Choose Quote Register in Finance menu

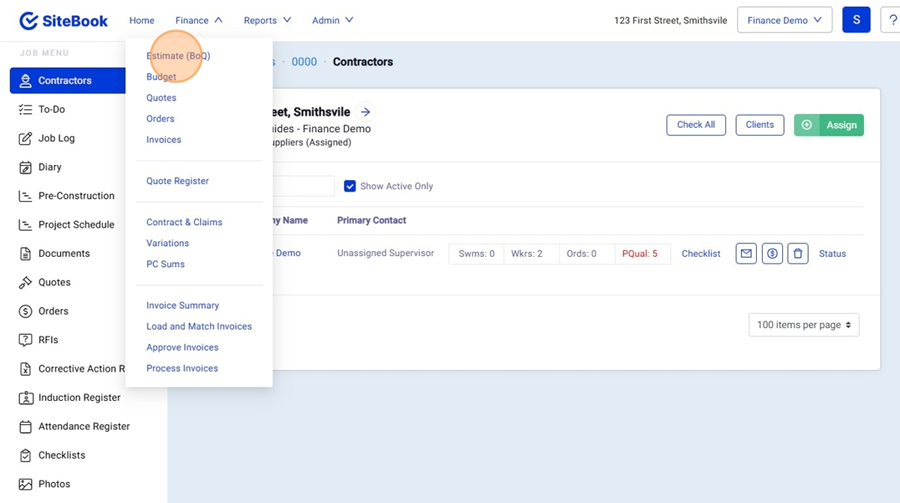(177, 181)
